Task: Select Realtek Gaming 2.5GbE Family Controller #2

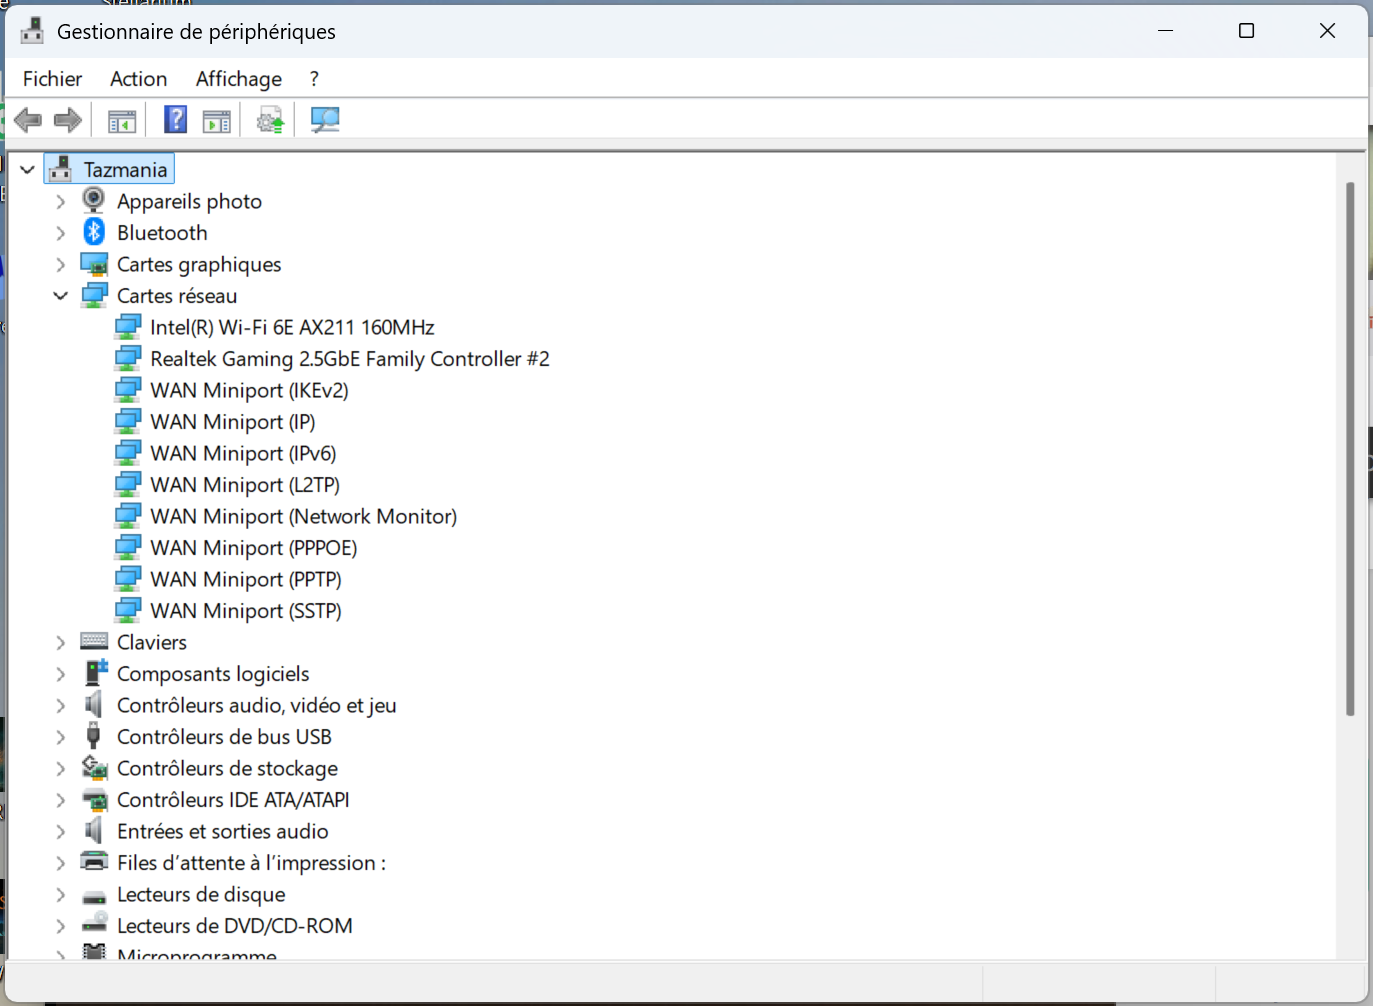Action: pos(350,358)
